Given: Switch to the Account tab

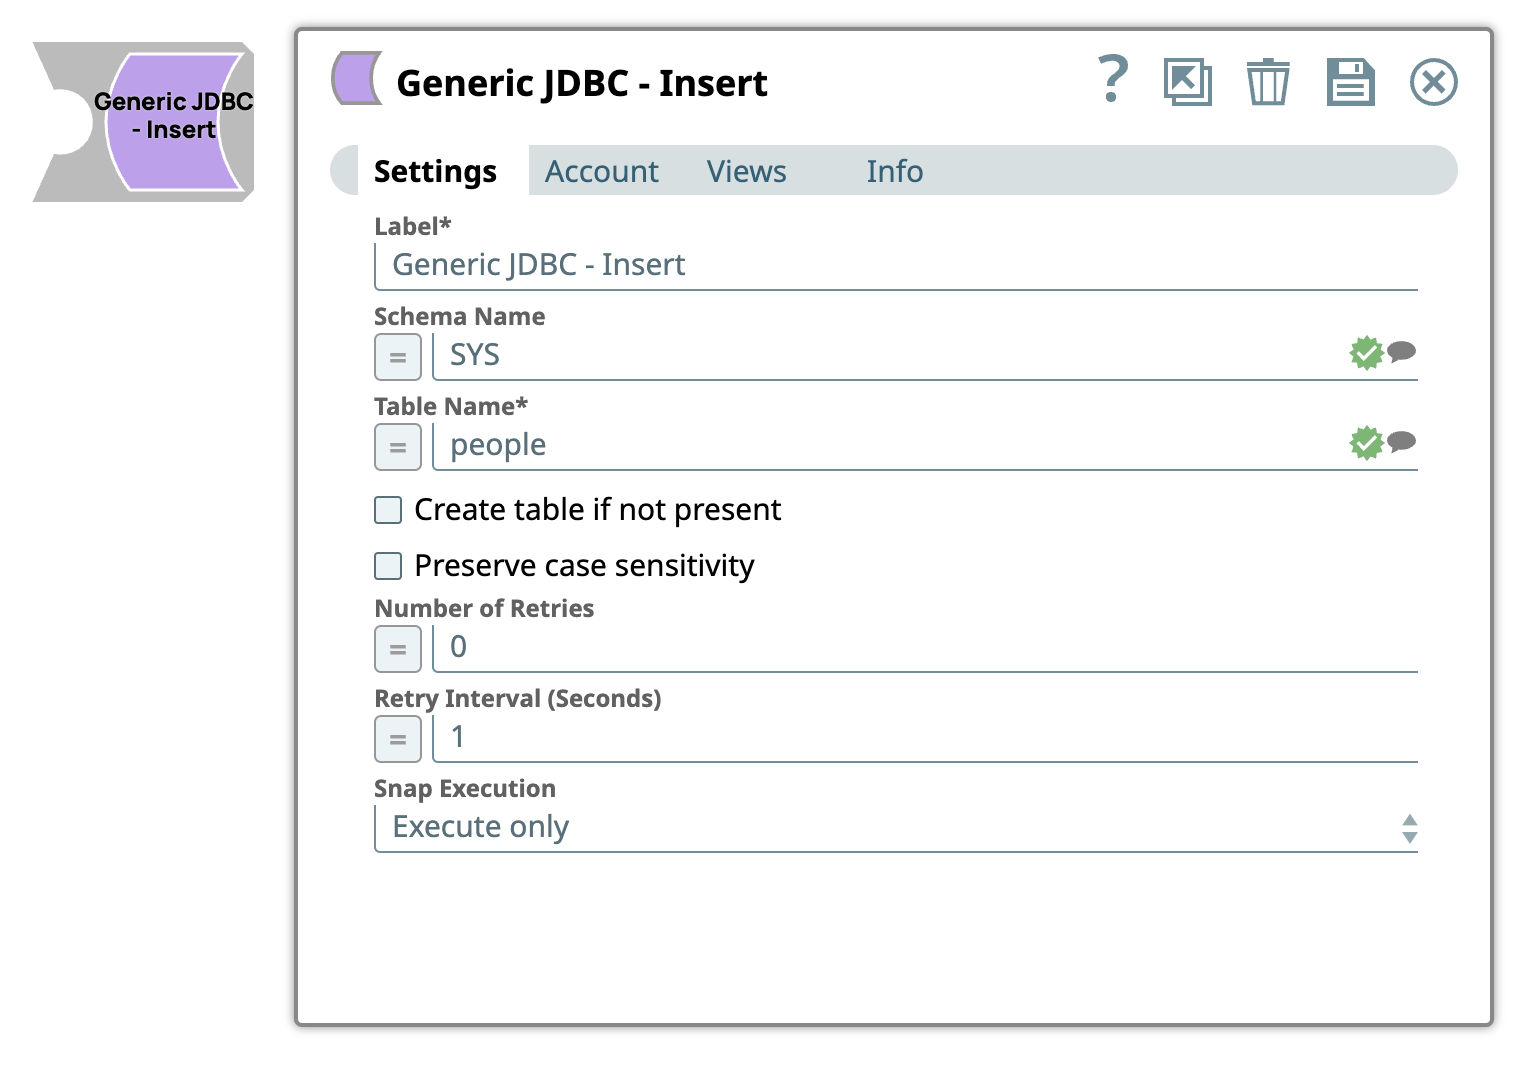Looking at the screenshot, I should pos(601,171).
